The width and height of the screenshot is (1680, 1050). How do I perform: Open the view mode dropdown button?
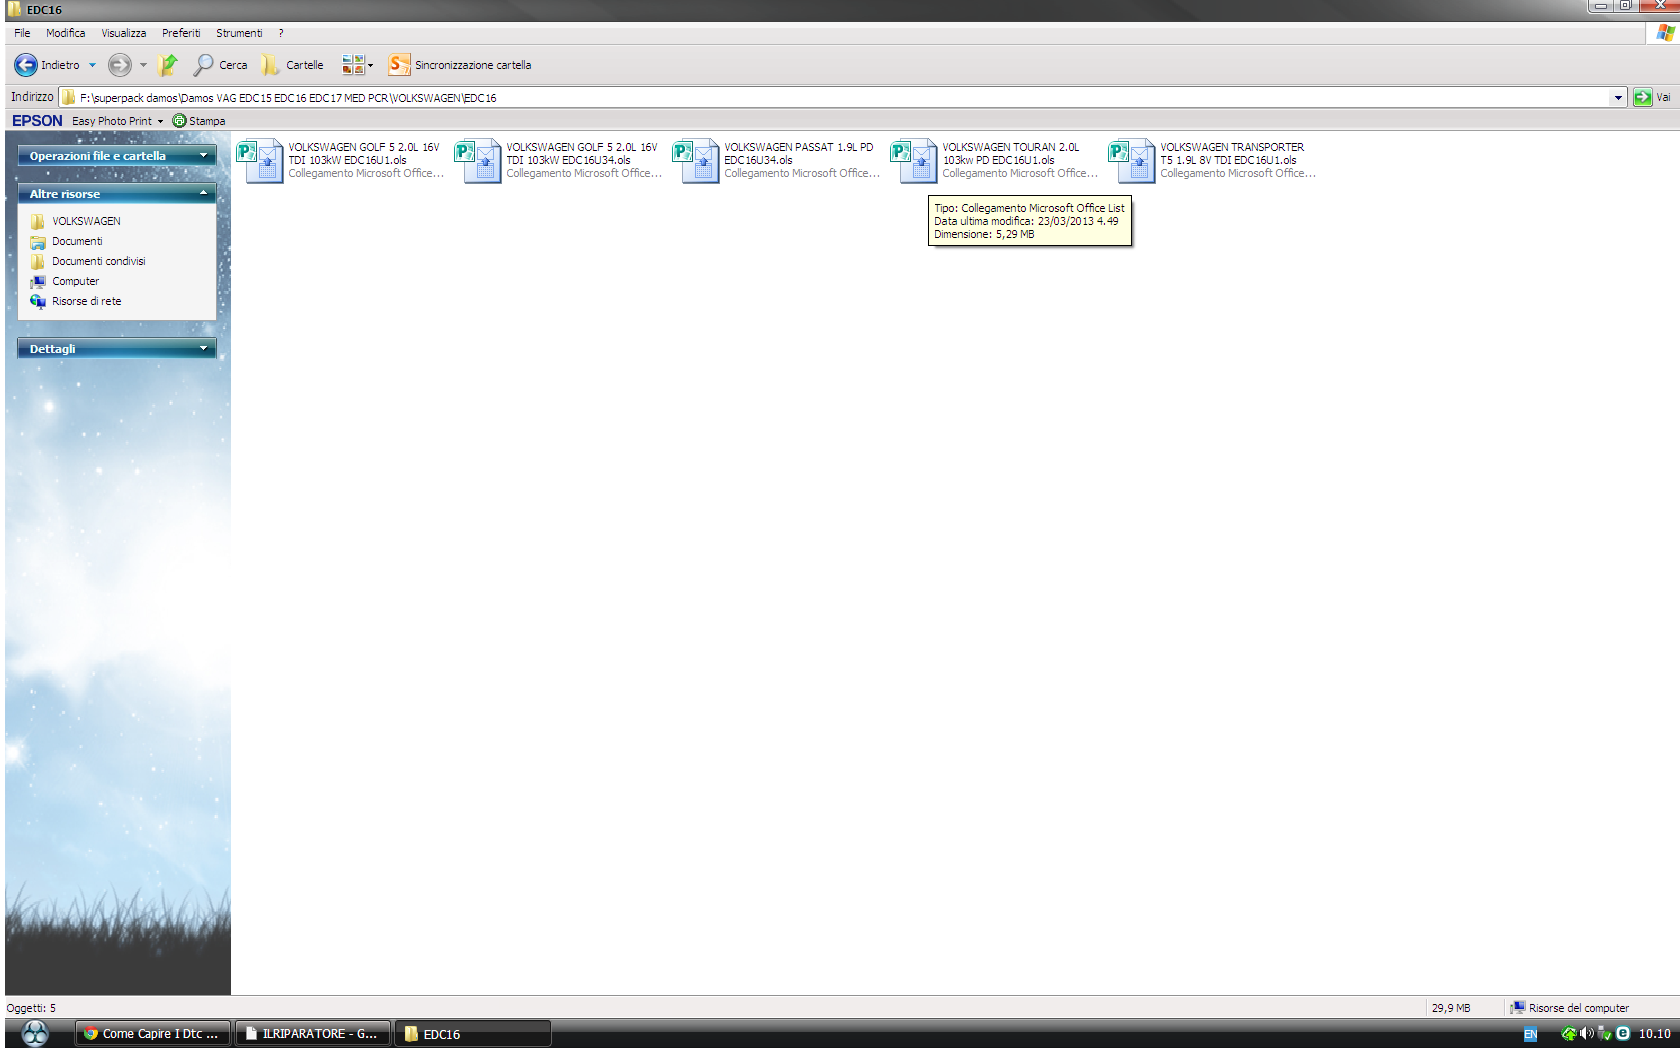(x=357, y=65)
